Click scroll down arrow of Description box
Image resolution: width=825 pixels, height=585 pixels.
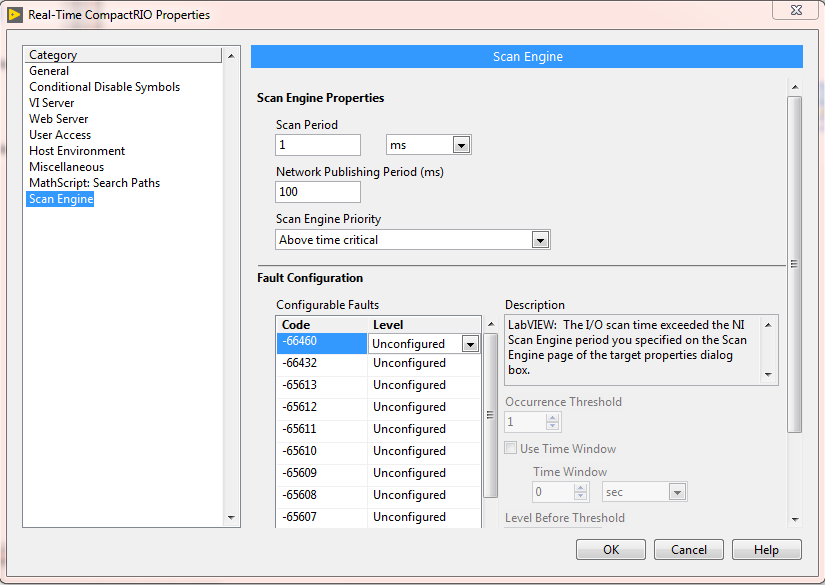click(768, 375)
